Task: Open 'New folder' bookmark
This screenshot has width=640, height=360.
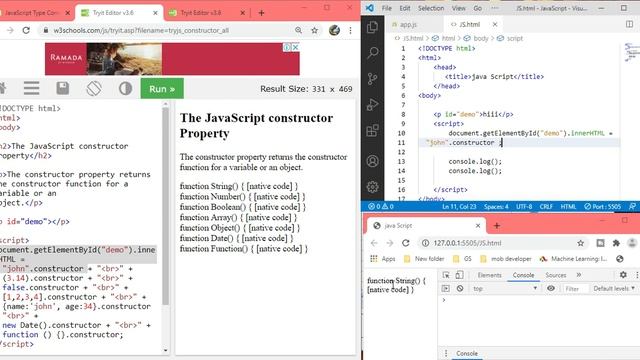Action: [x=424, y=259]
